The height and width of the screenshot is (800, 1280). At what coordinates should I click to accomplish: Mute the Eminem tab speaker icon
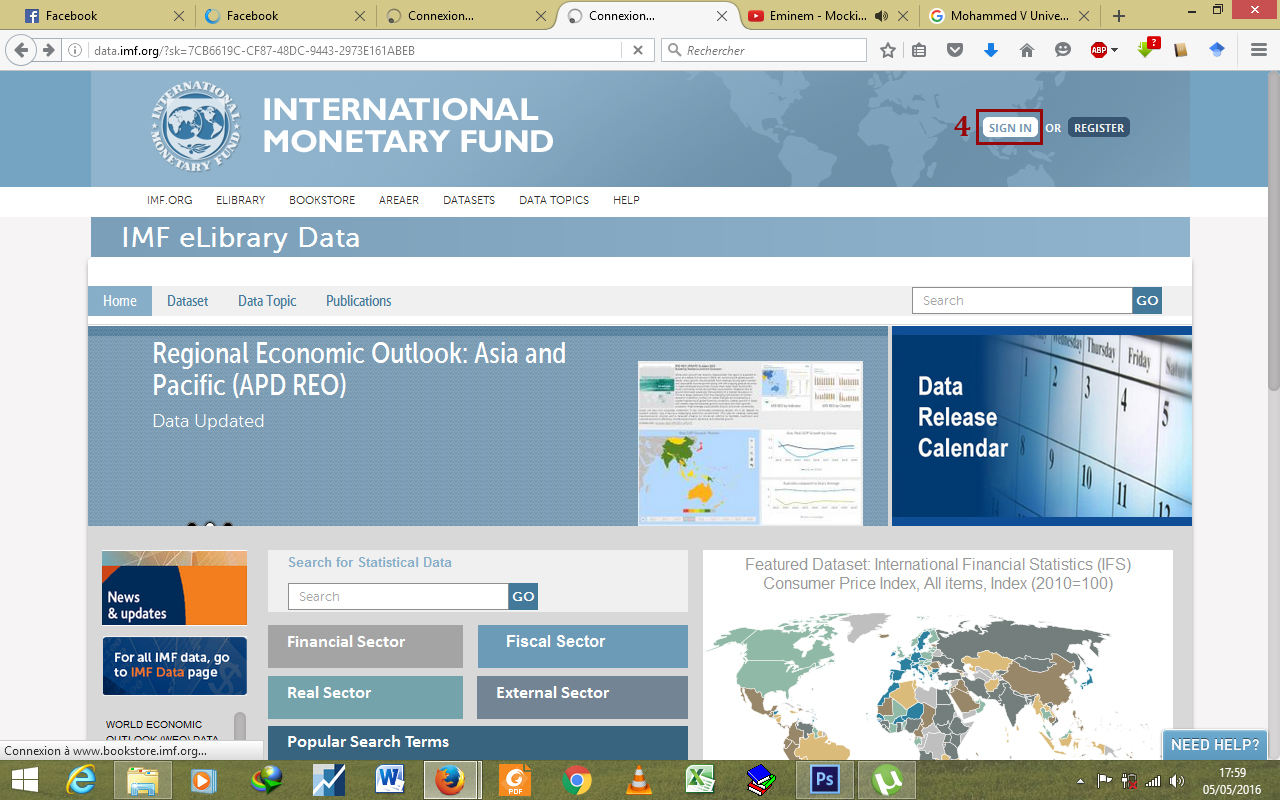coord(881,16)
